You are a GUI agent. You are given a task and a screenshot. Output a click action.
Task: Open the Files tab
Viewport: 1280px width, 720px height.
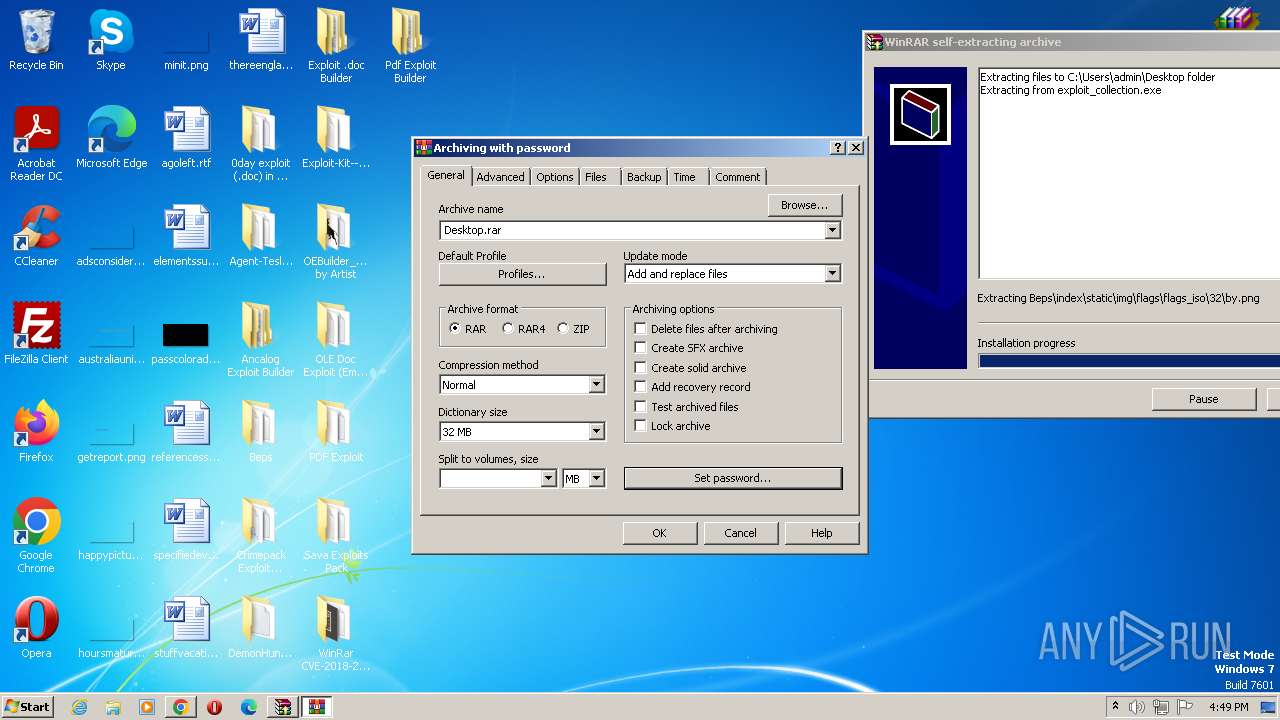tap(596, 177)
